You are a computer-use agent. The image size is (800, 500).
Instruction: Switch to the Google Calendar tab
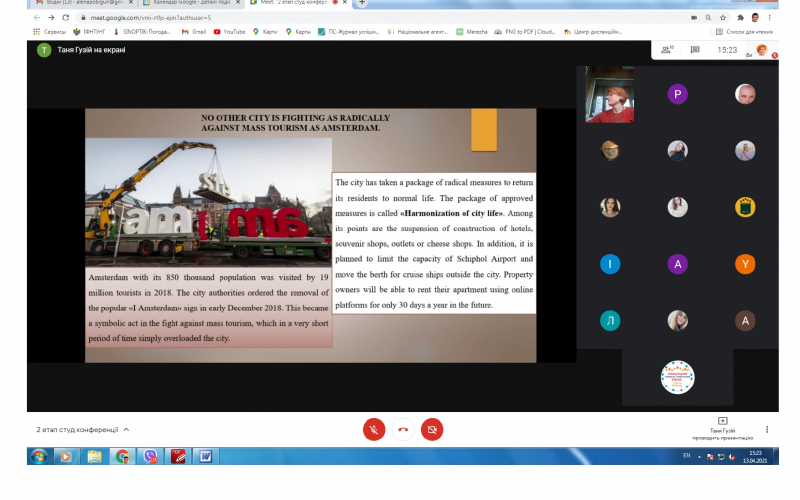191,3
